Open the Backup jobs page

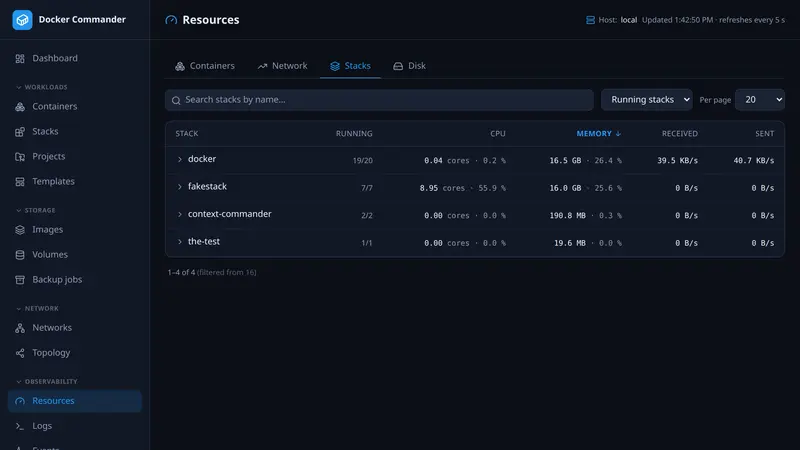74,280
